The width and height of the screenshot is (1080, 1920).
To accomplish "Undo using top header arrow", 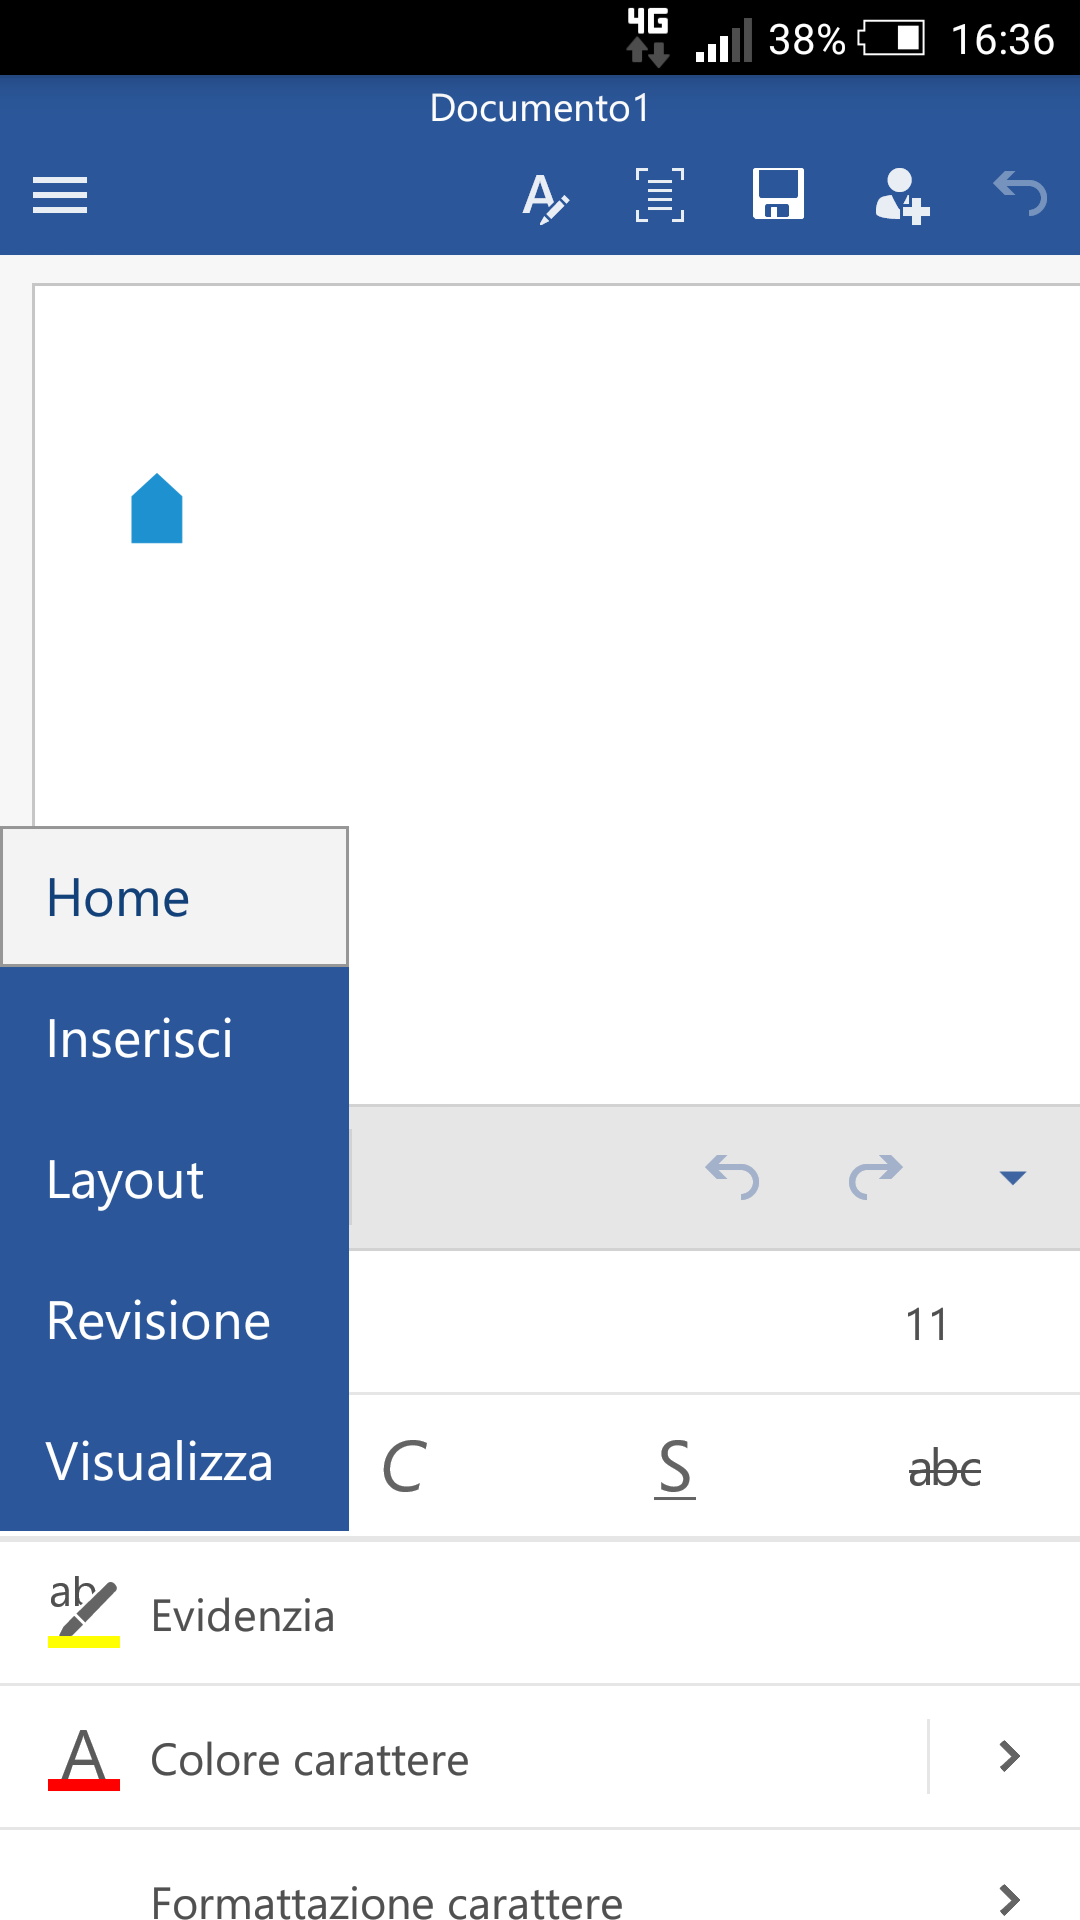I will pos(1020,194).
